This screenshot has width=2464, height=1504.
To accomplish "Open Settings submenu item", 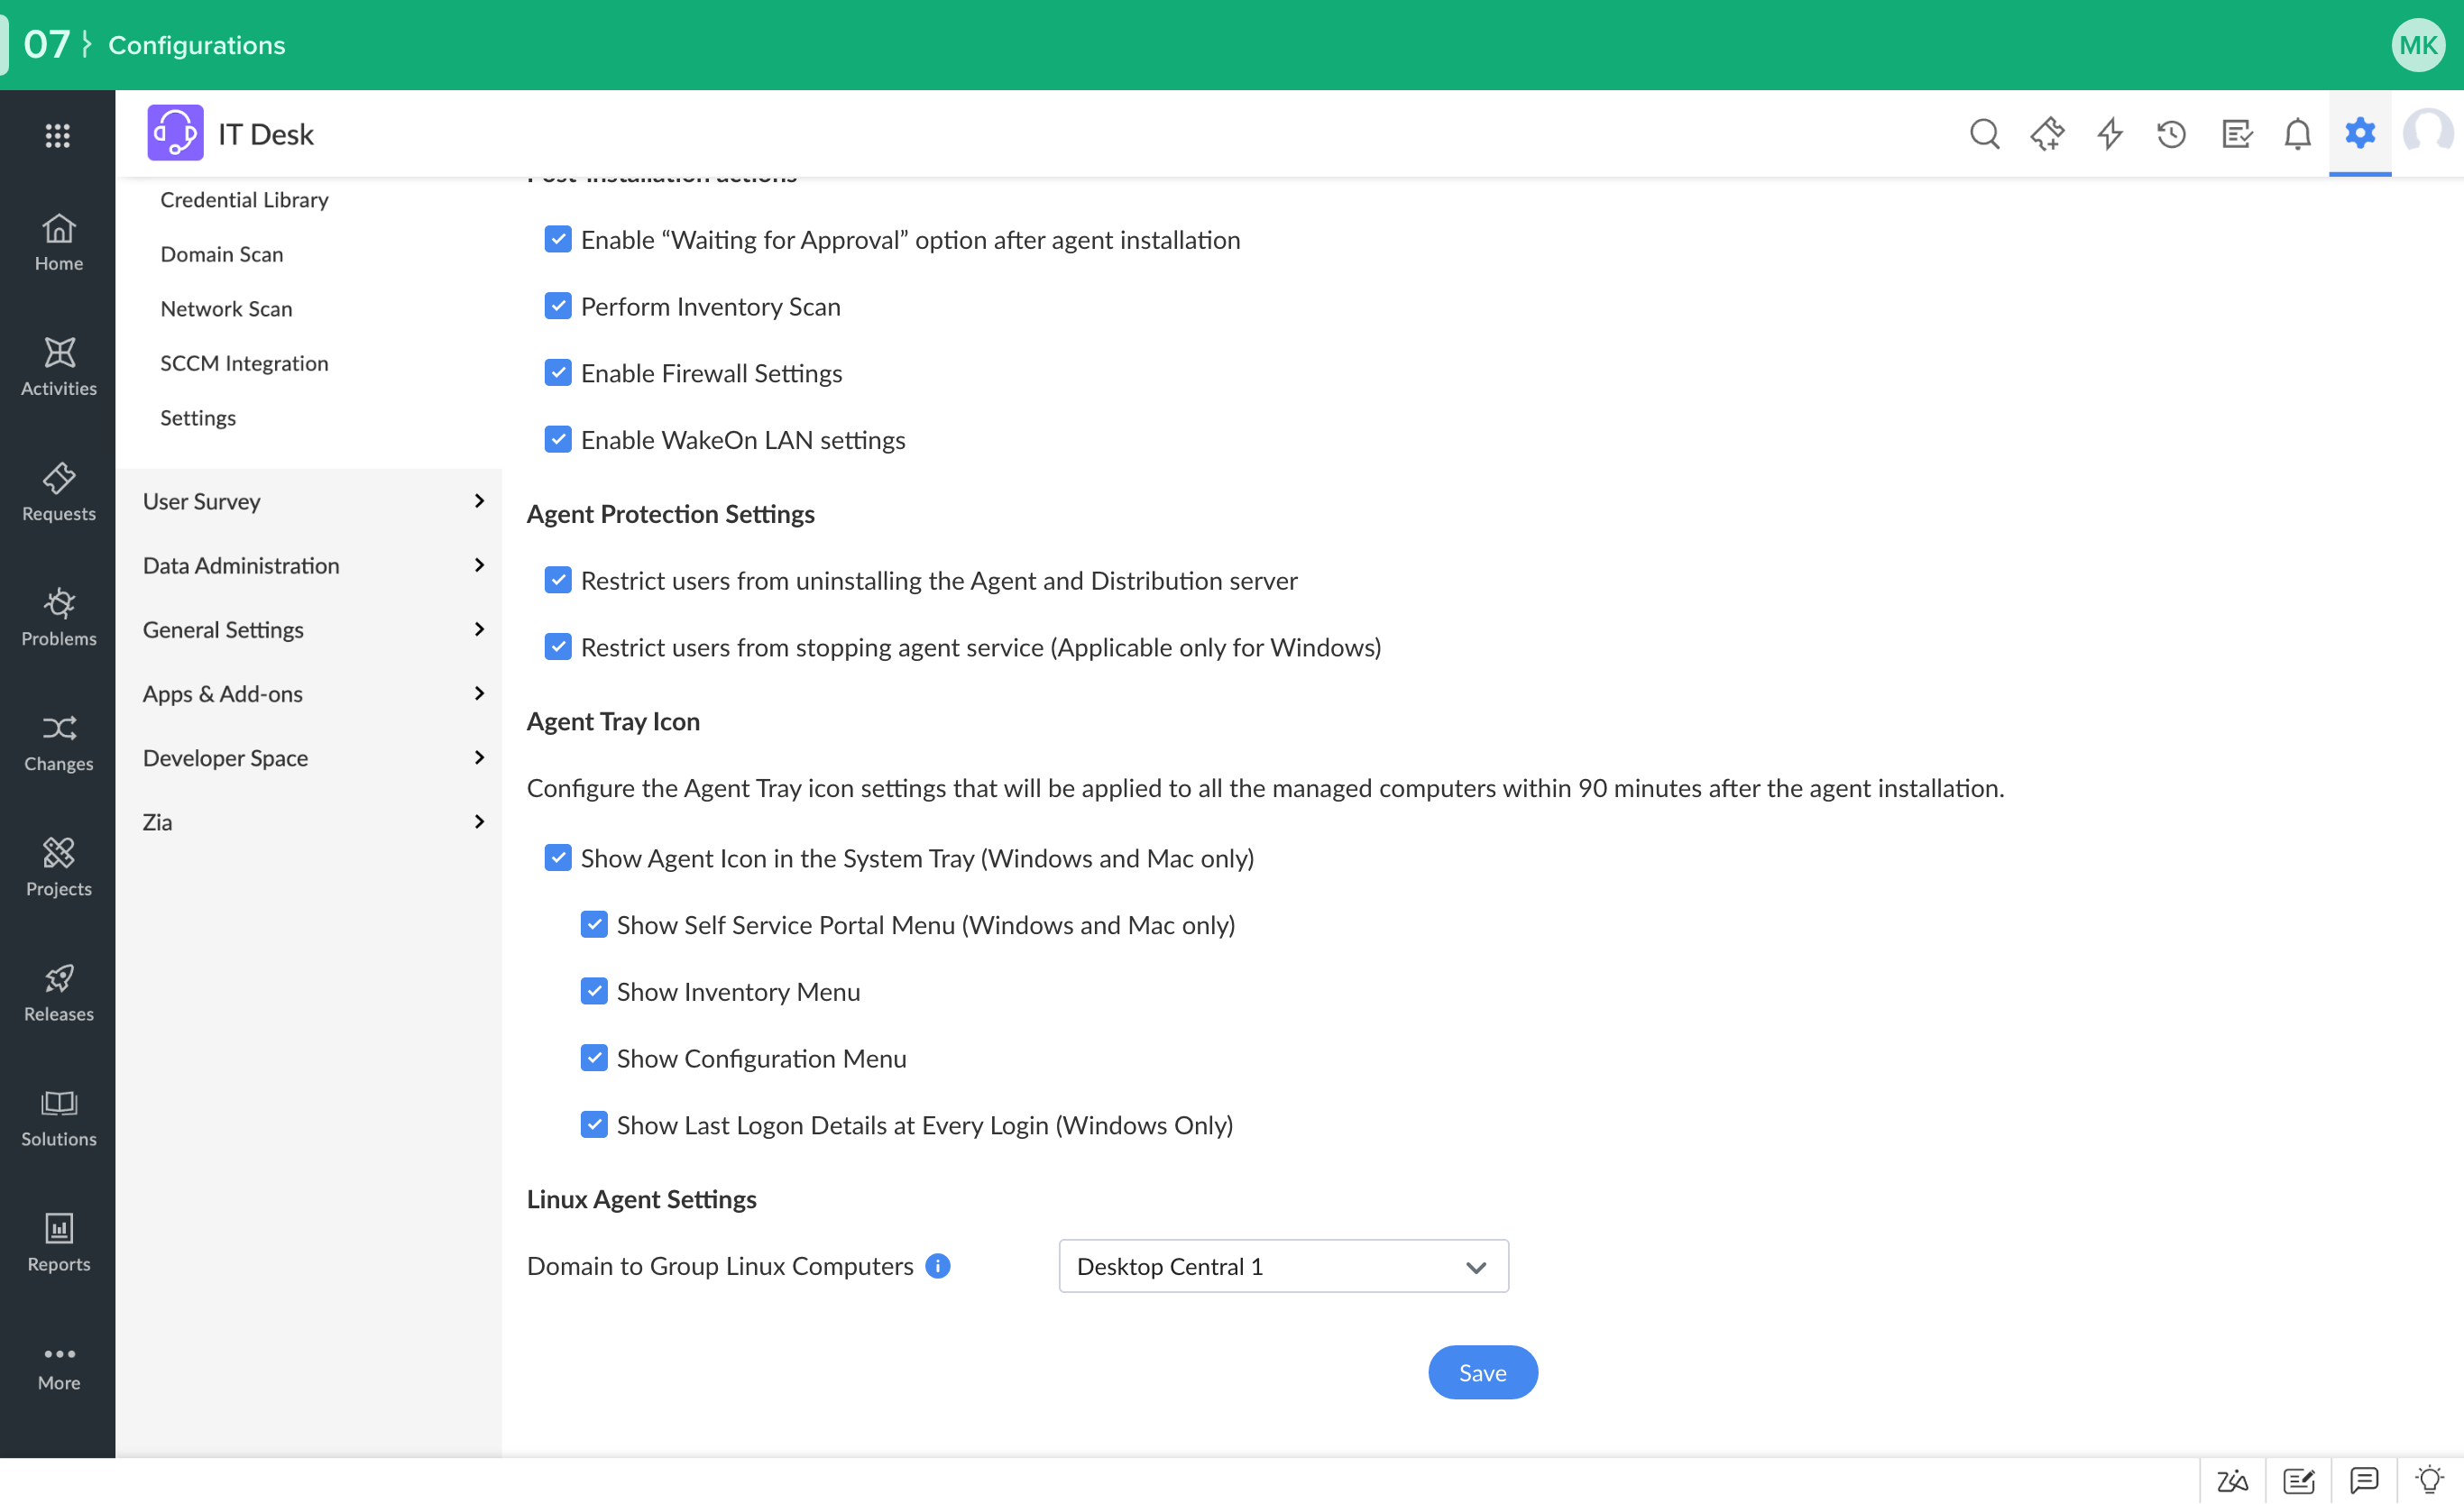I will 198,418.
